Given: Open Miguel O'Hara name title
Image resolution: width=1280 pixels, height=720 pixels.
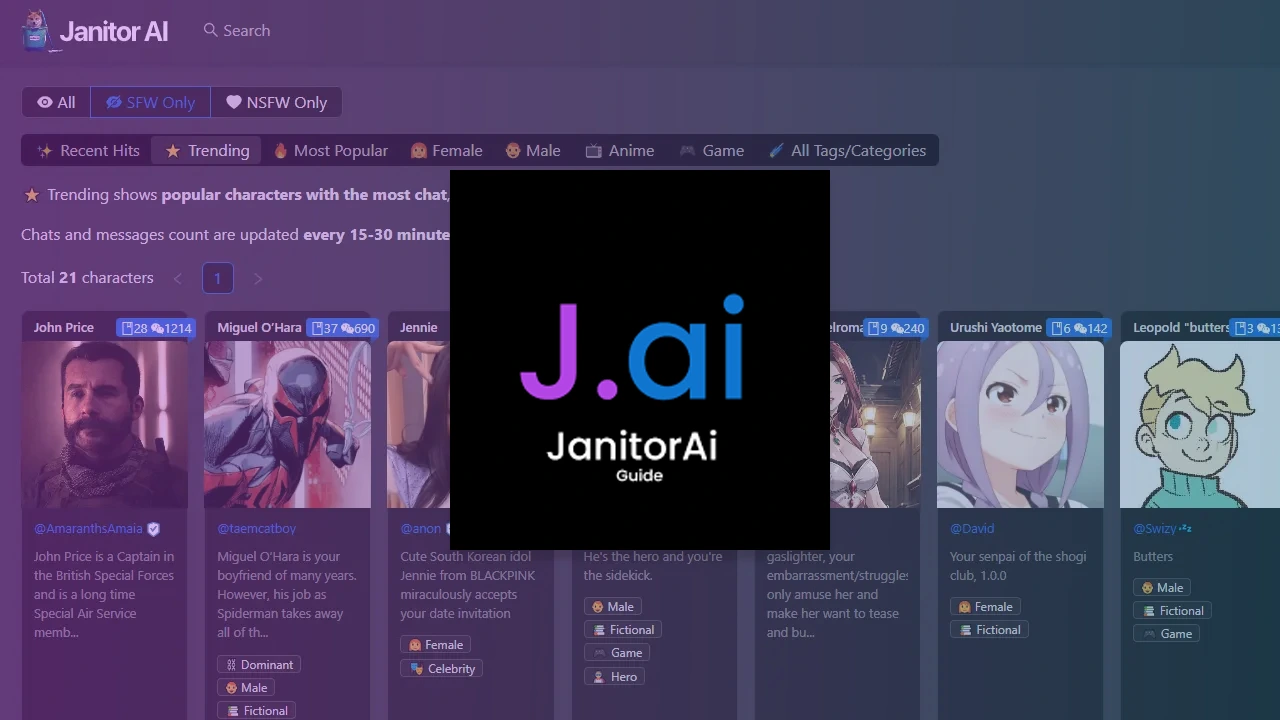Looking at the screenshot, I should pyautogui.click(x=259, y=327).
